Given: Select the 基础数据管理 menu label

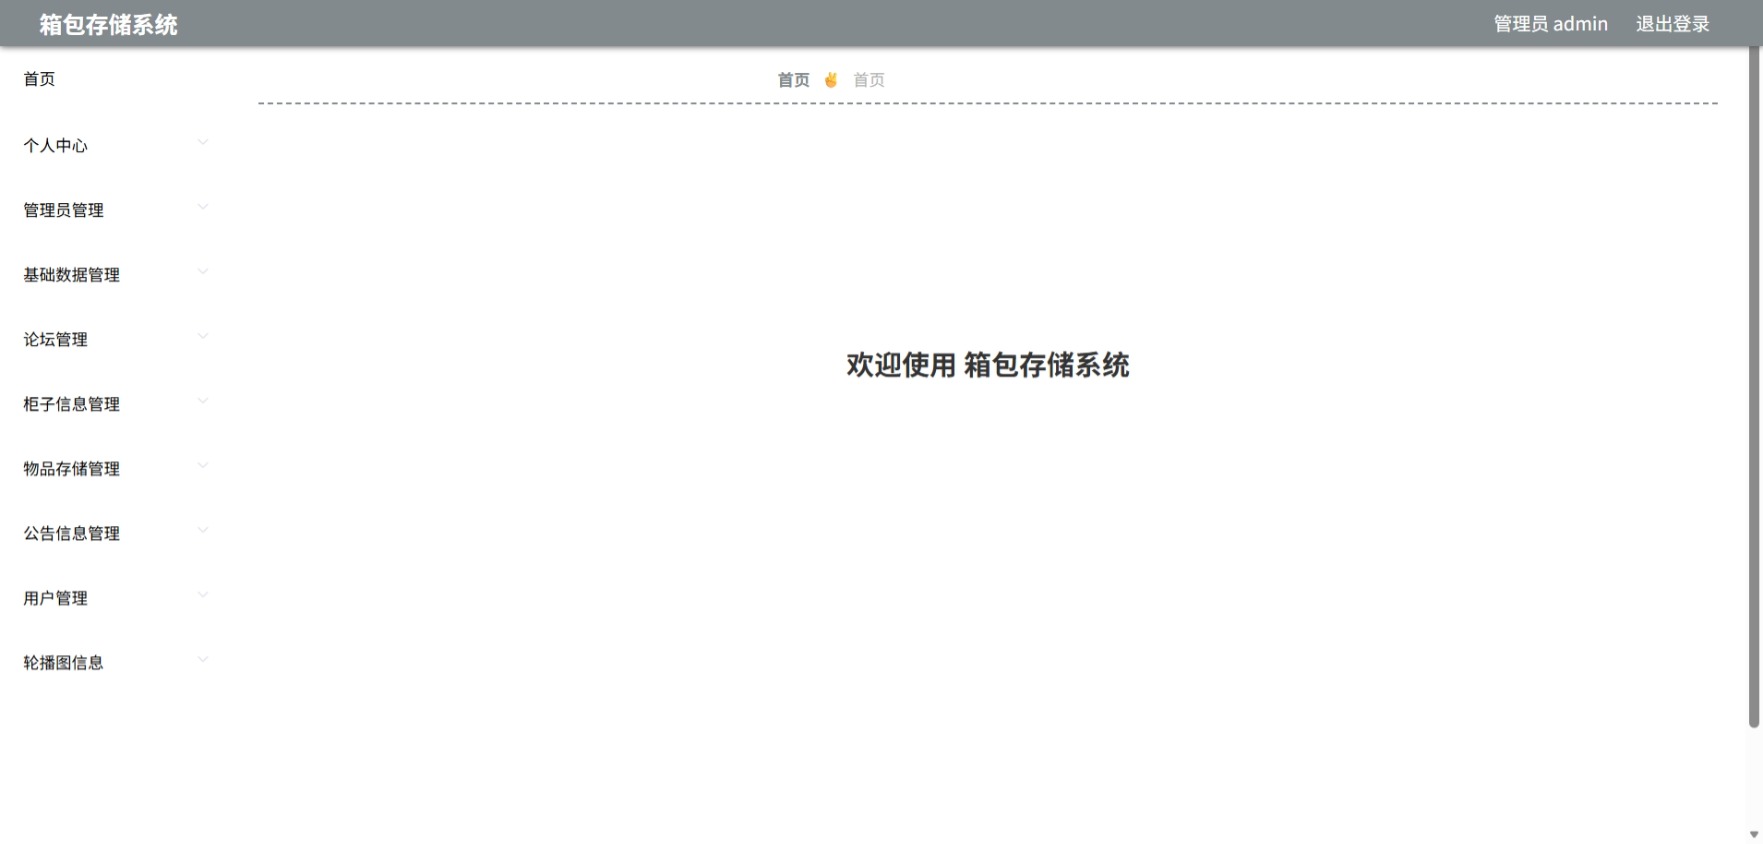Looking at the screenshot, I should pos(72,275).
